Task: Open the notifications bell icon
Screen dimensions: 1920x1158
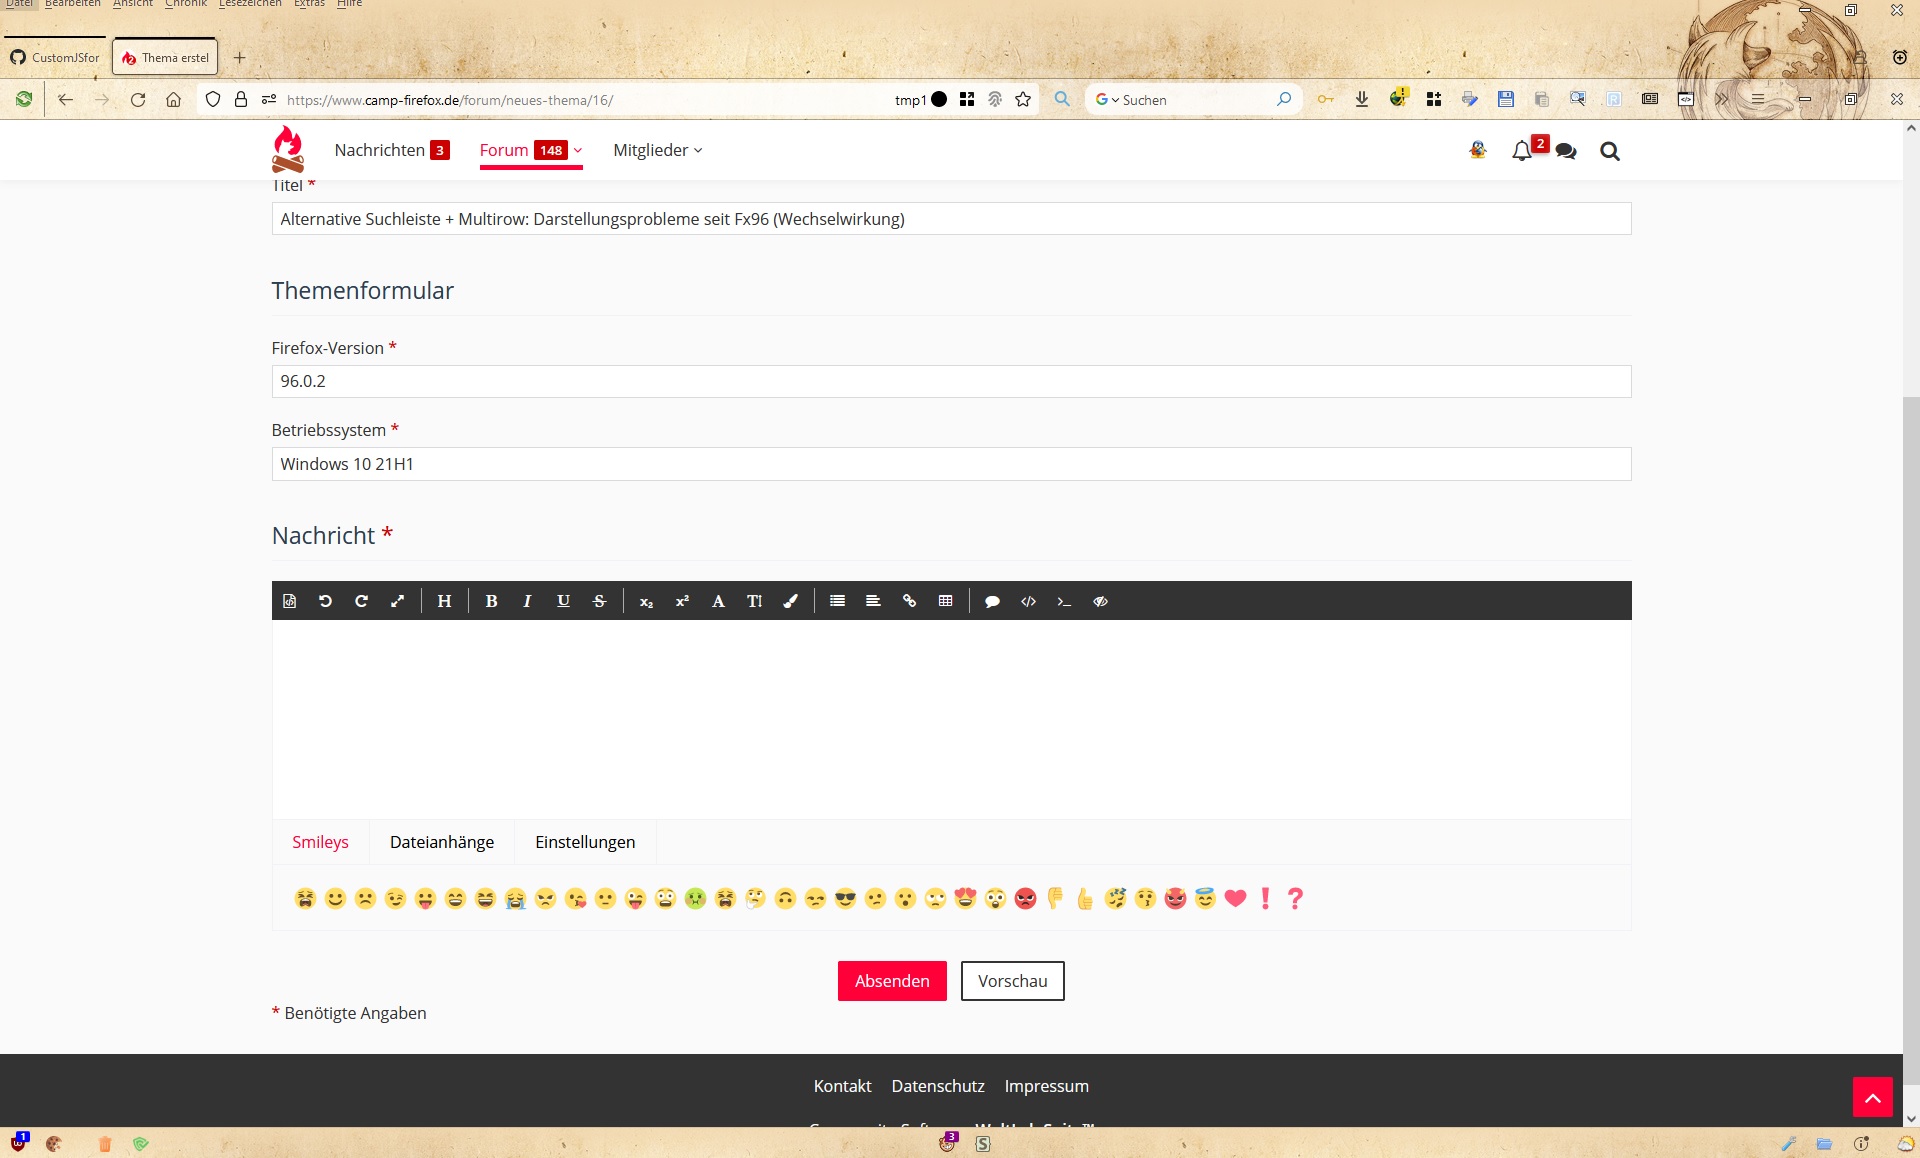Action: (1522, 151)
